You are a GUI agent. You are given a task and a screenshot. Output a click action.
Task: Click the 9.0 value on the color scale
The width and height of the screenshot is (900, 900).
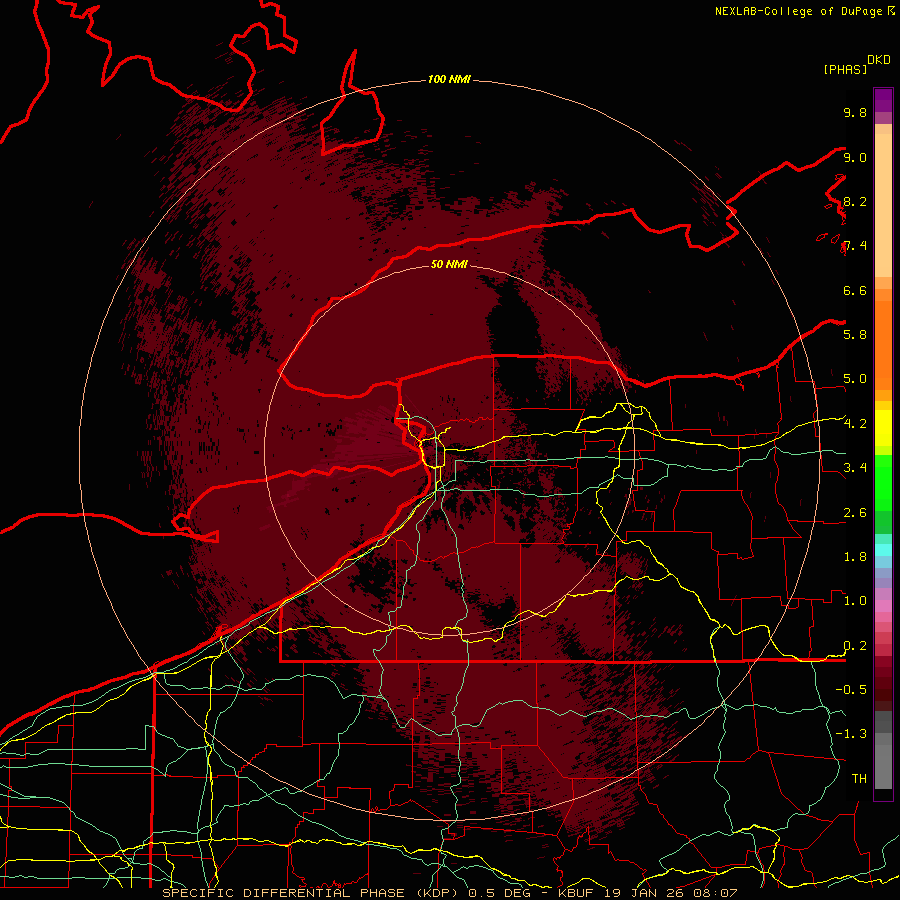[x=855, y=157]
